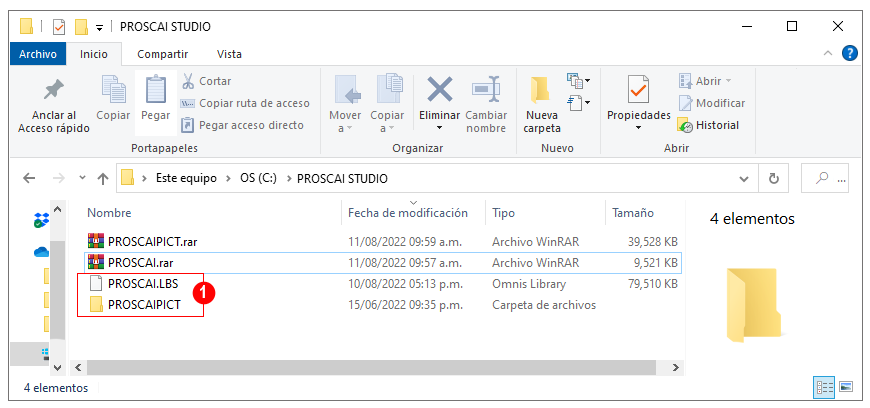This screenshot has width=870, height=408.
Task: Switch to the Compartir tab
Action: 163,54
